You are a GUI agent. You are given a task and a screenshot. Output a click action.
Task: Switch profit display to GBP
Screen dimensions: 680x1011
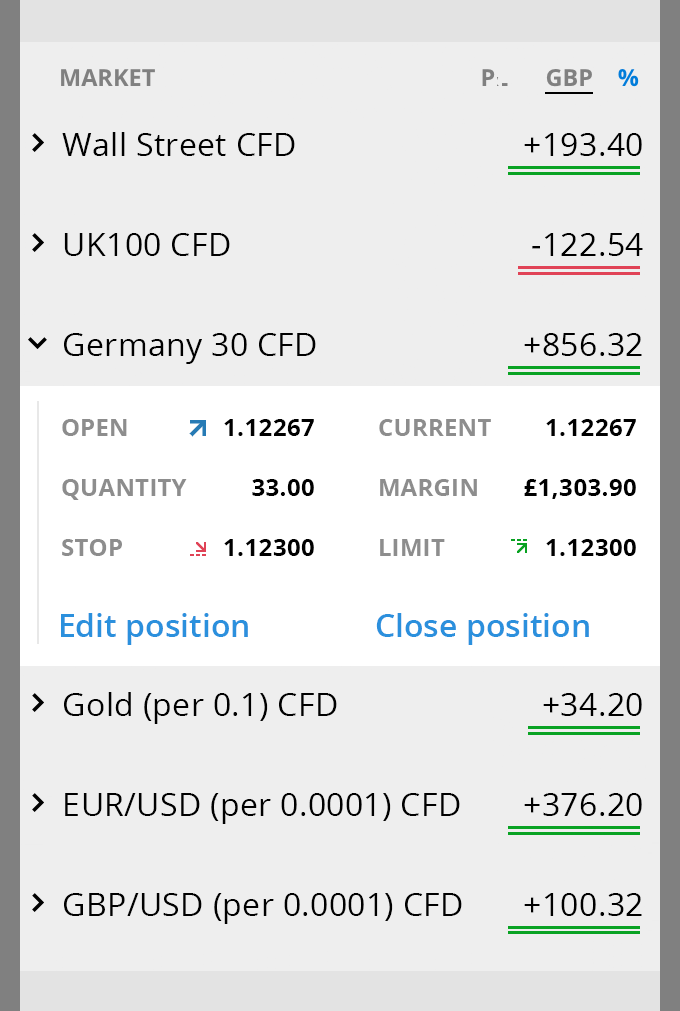tap(569, 78)
